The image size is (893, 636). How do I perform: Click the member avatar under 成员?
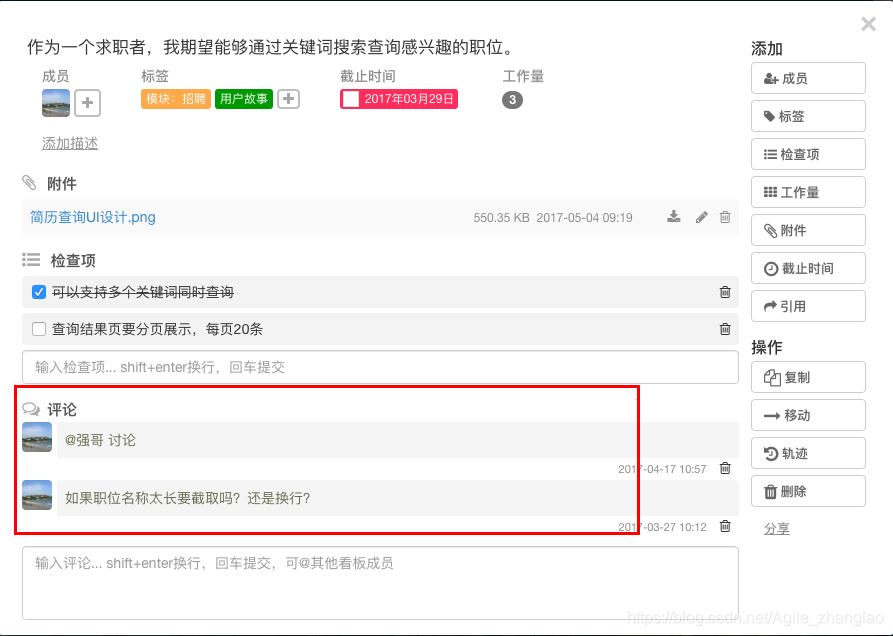click(56, 103)
